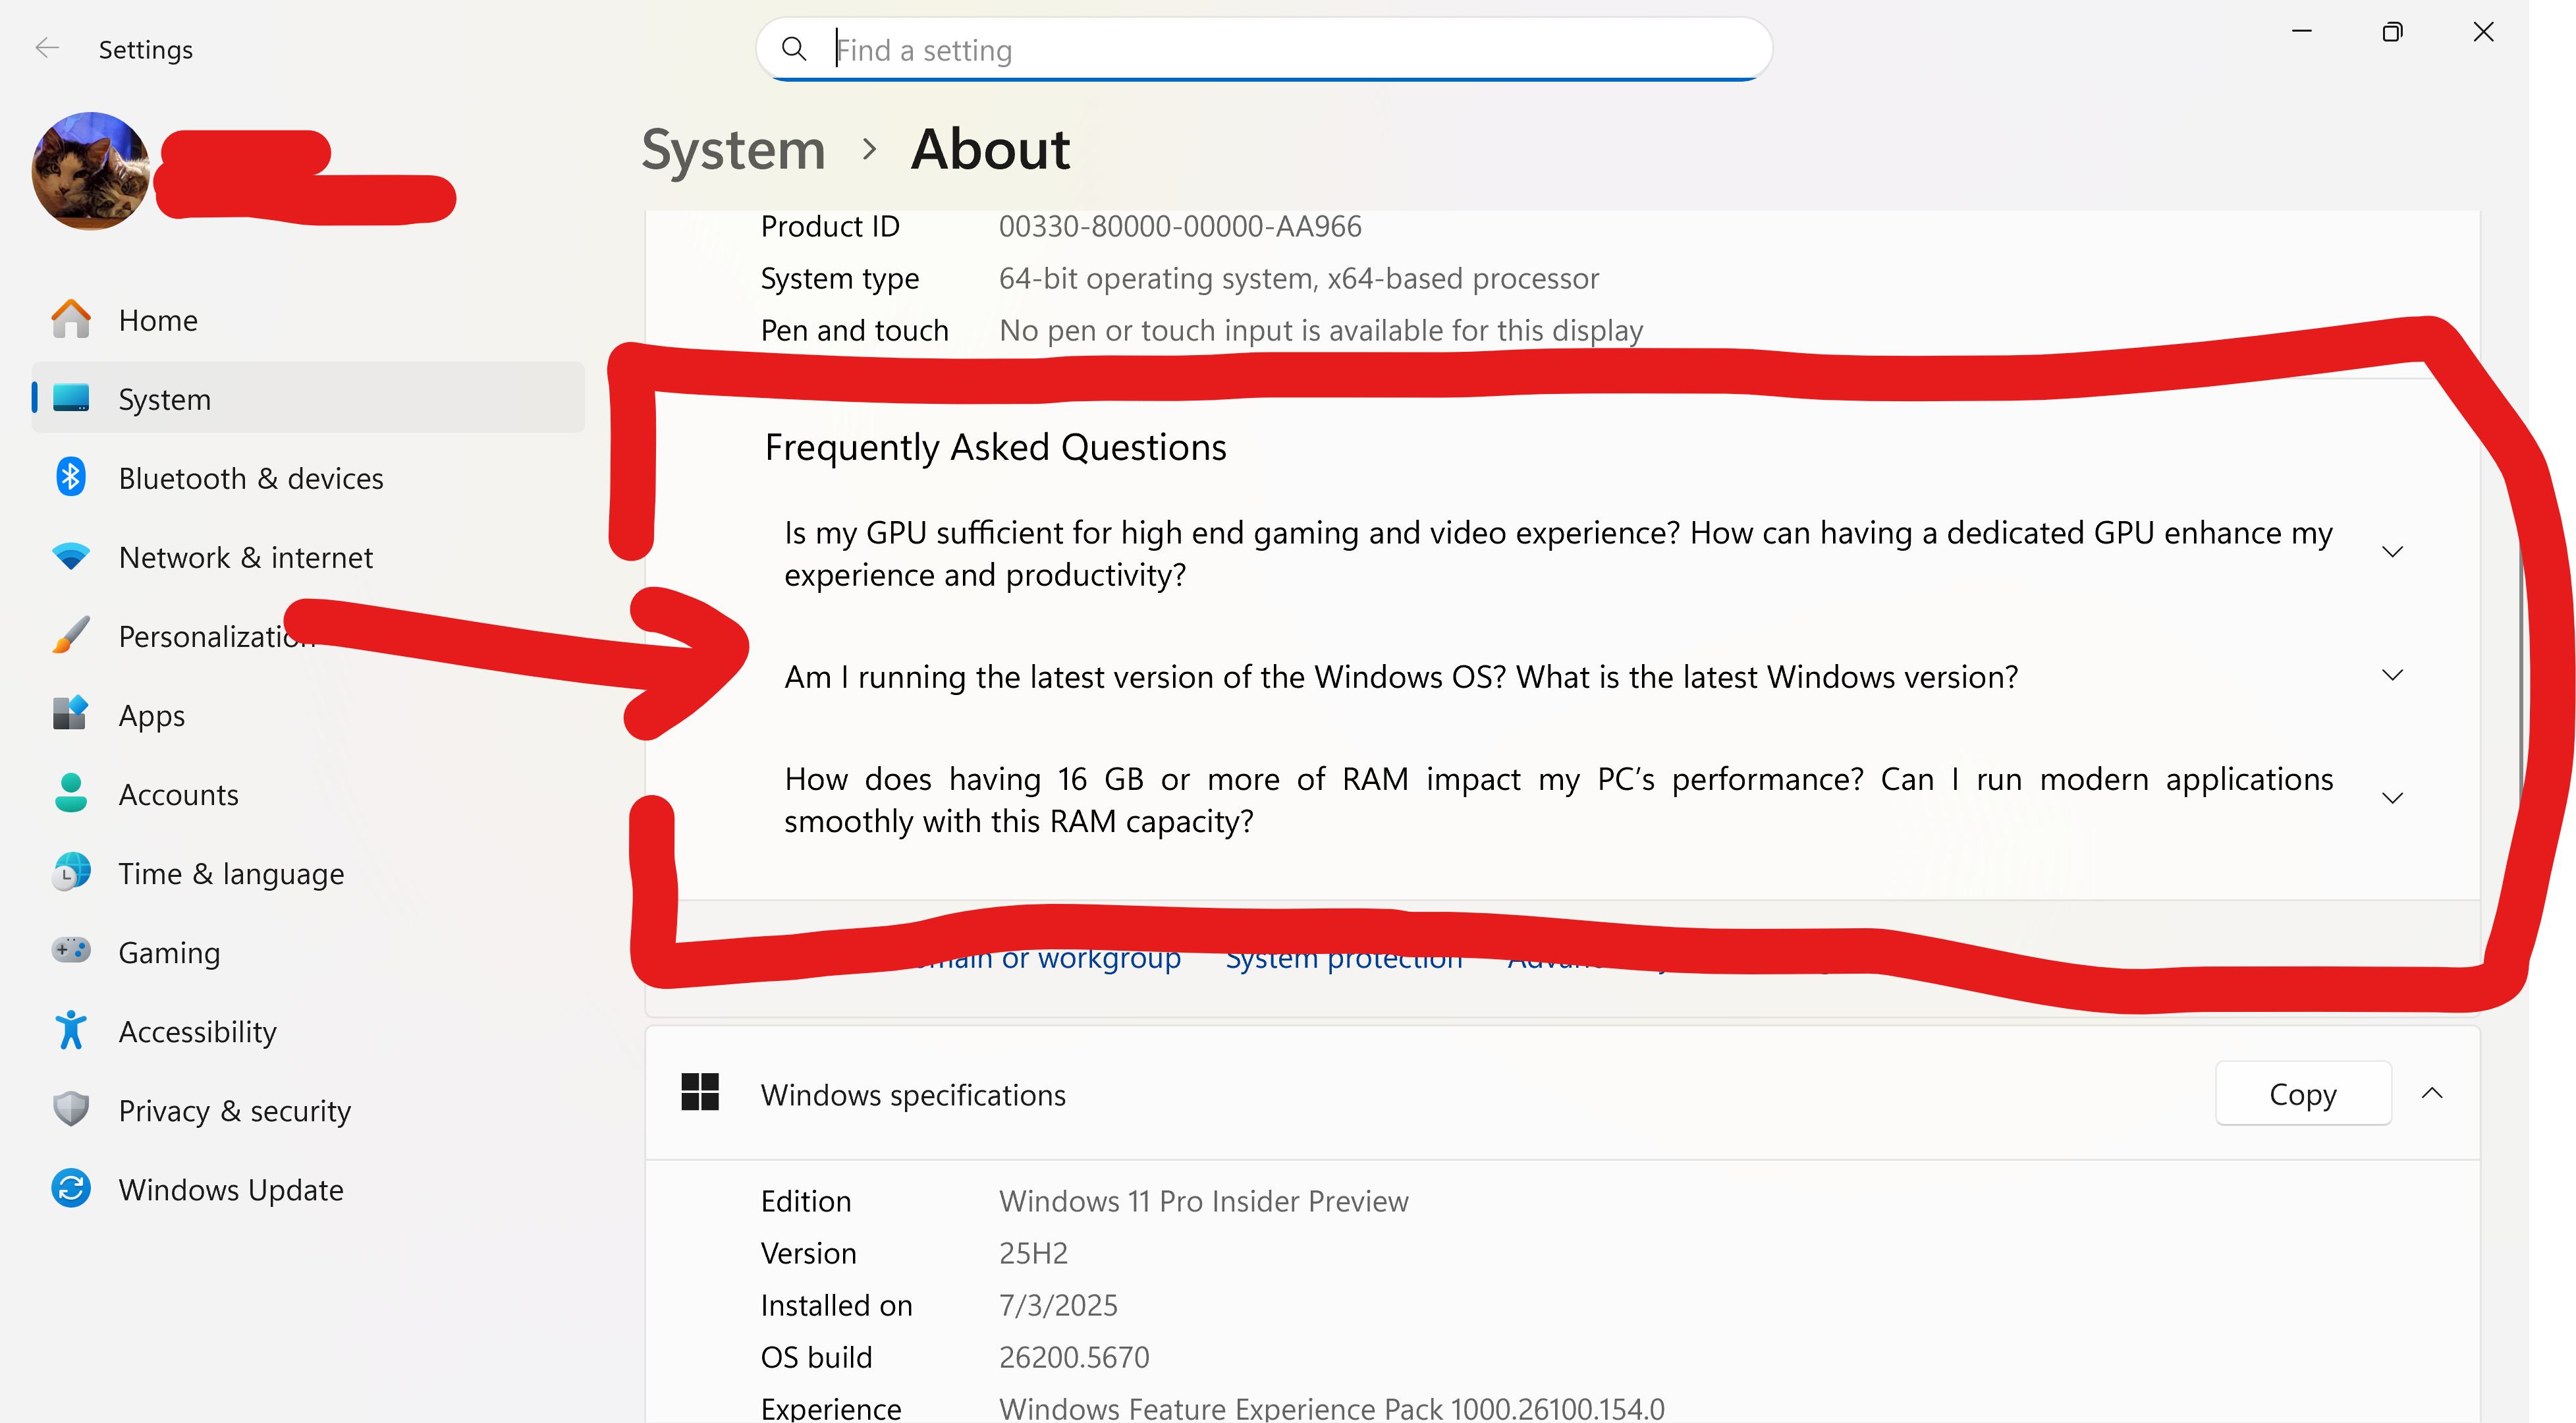The height and width of the screenshot is (1423, 2576).
Task: Click the Windows Update sync icon
Action: (71, 1188)
